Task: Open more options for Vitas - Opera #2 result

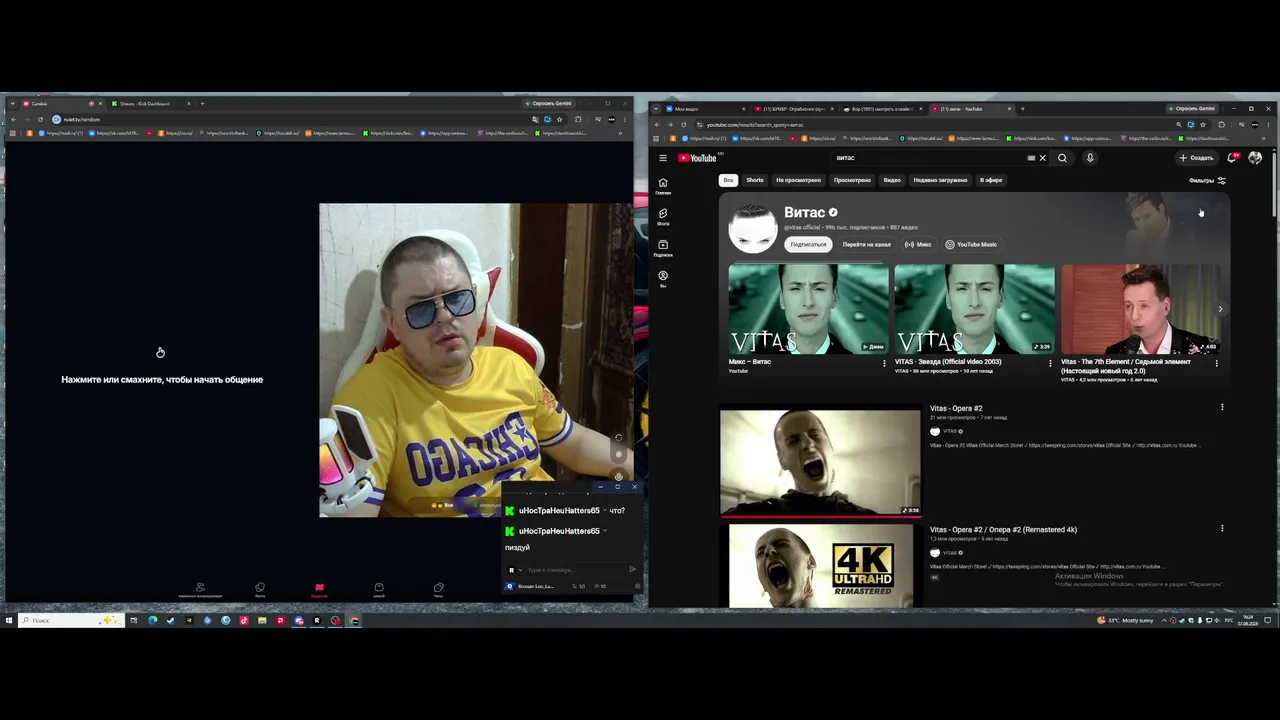Action: tap(1222, 407)
